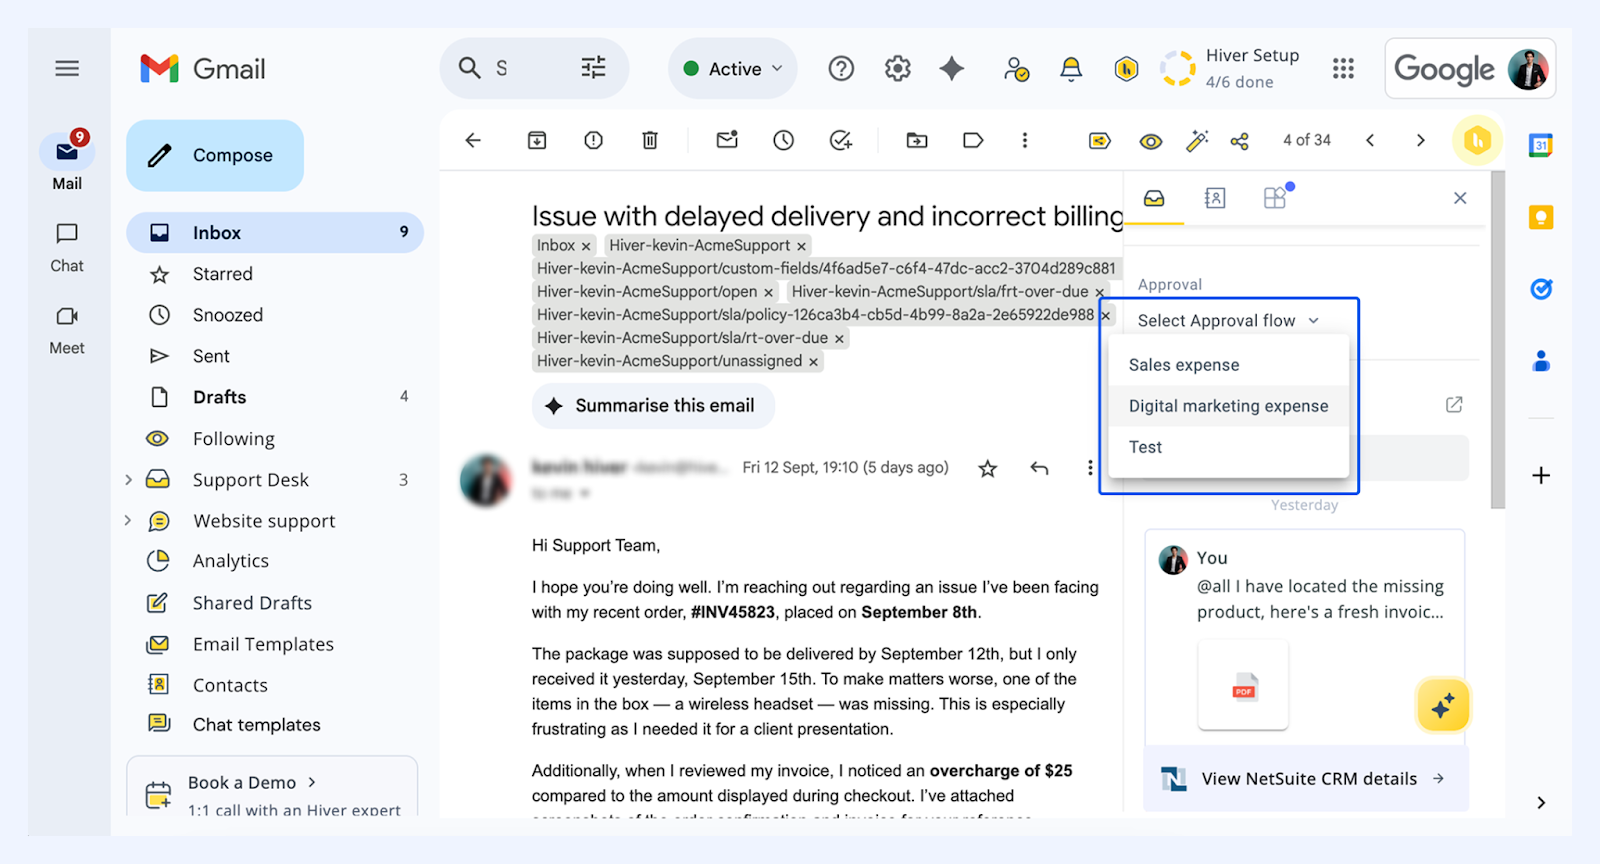Open search options filter icon
1600x864 pixels.
(593, 68)
